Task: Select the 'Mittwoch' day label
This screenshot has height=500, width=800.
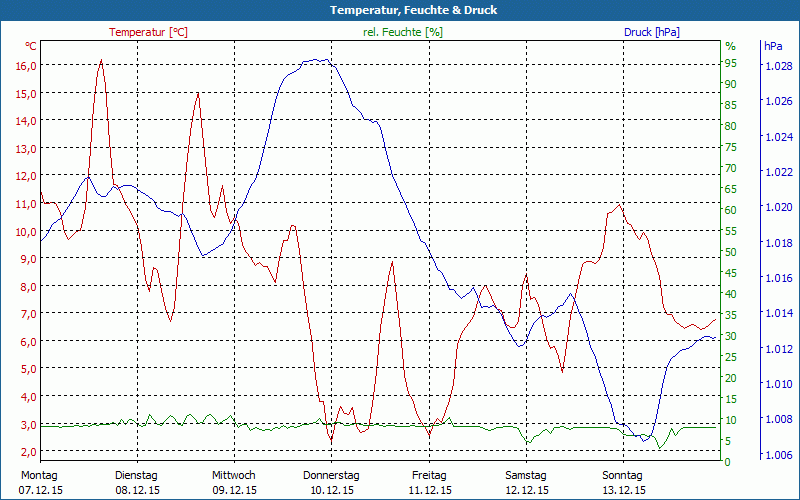Action: pos(233,475)
